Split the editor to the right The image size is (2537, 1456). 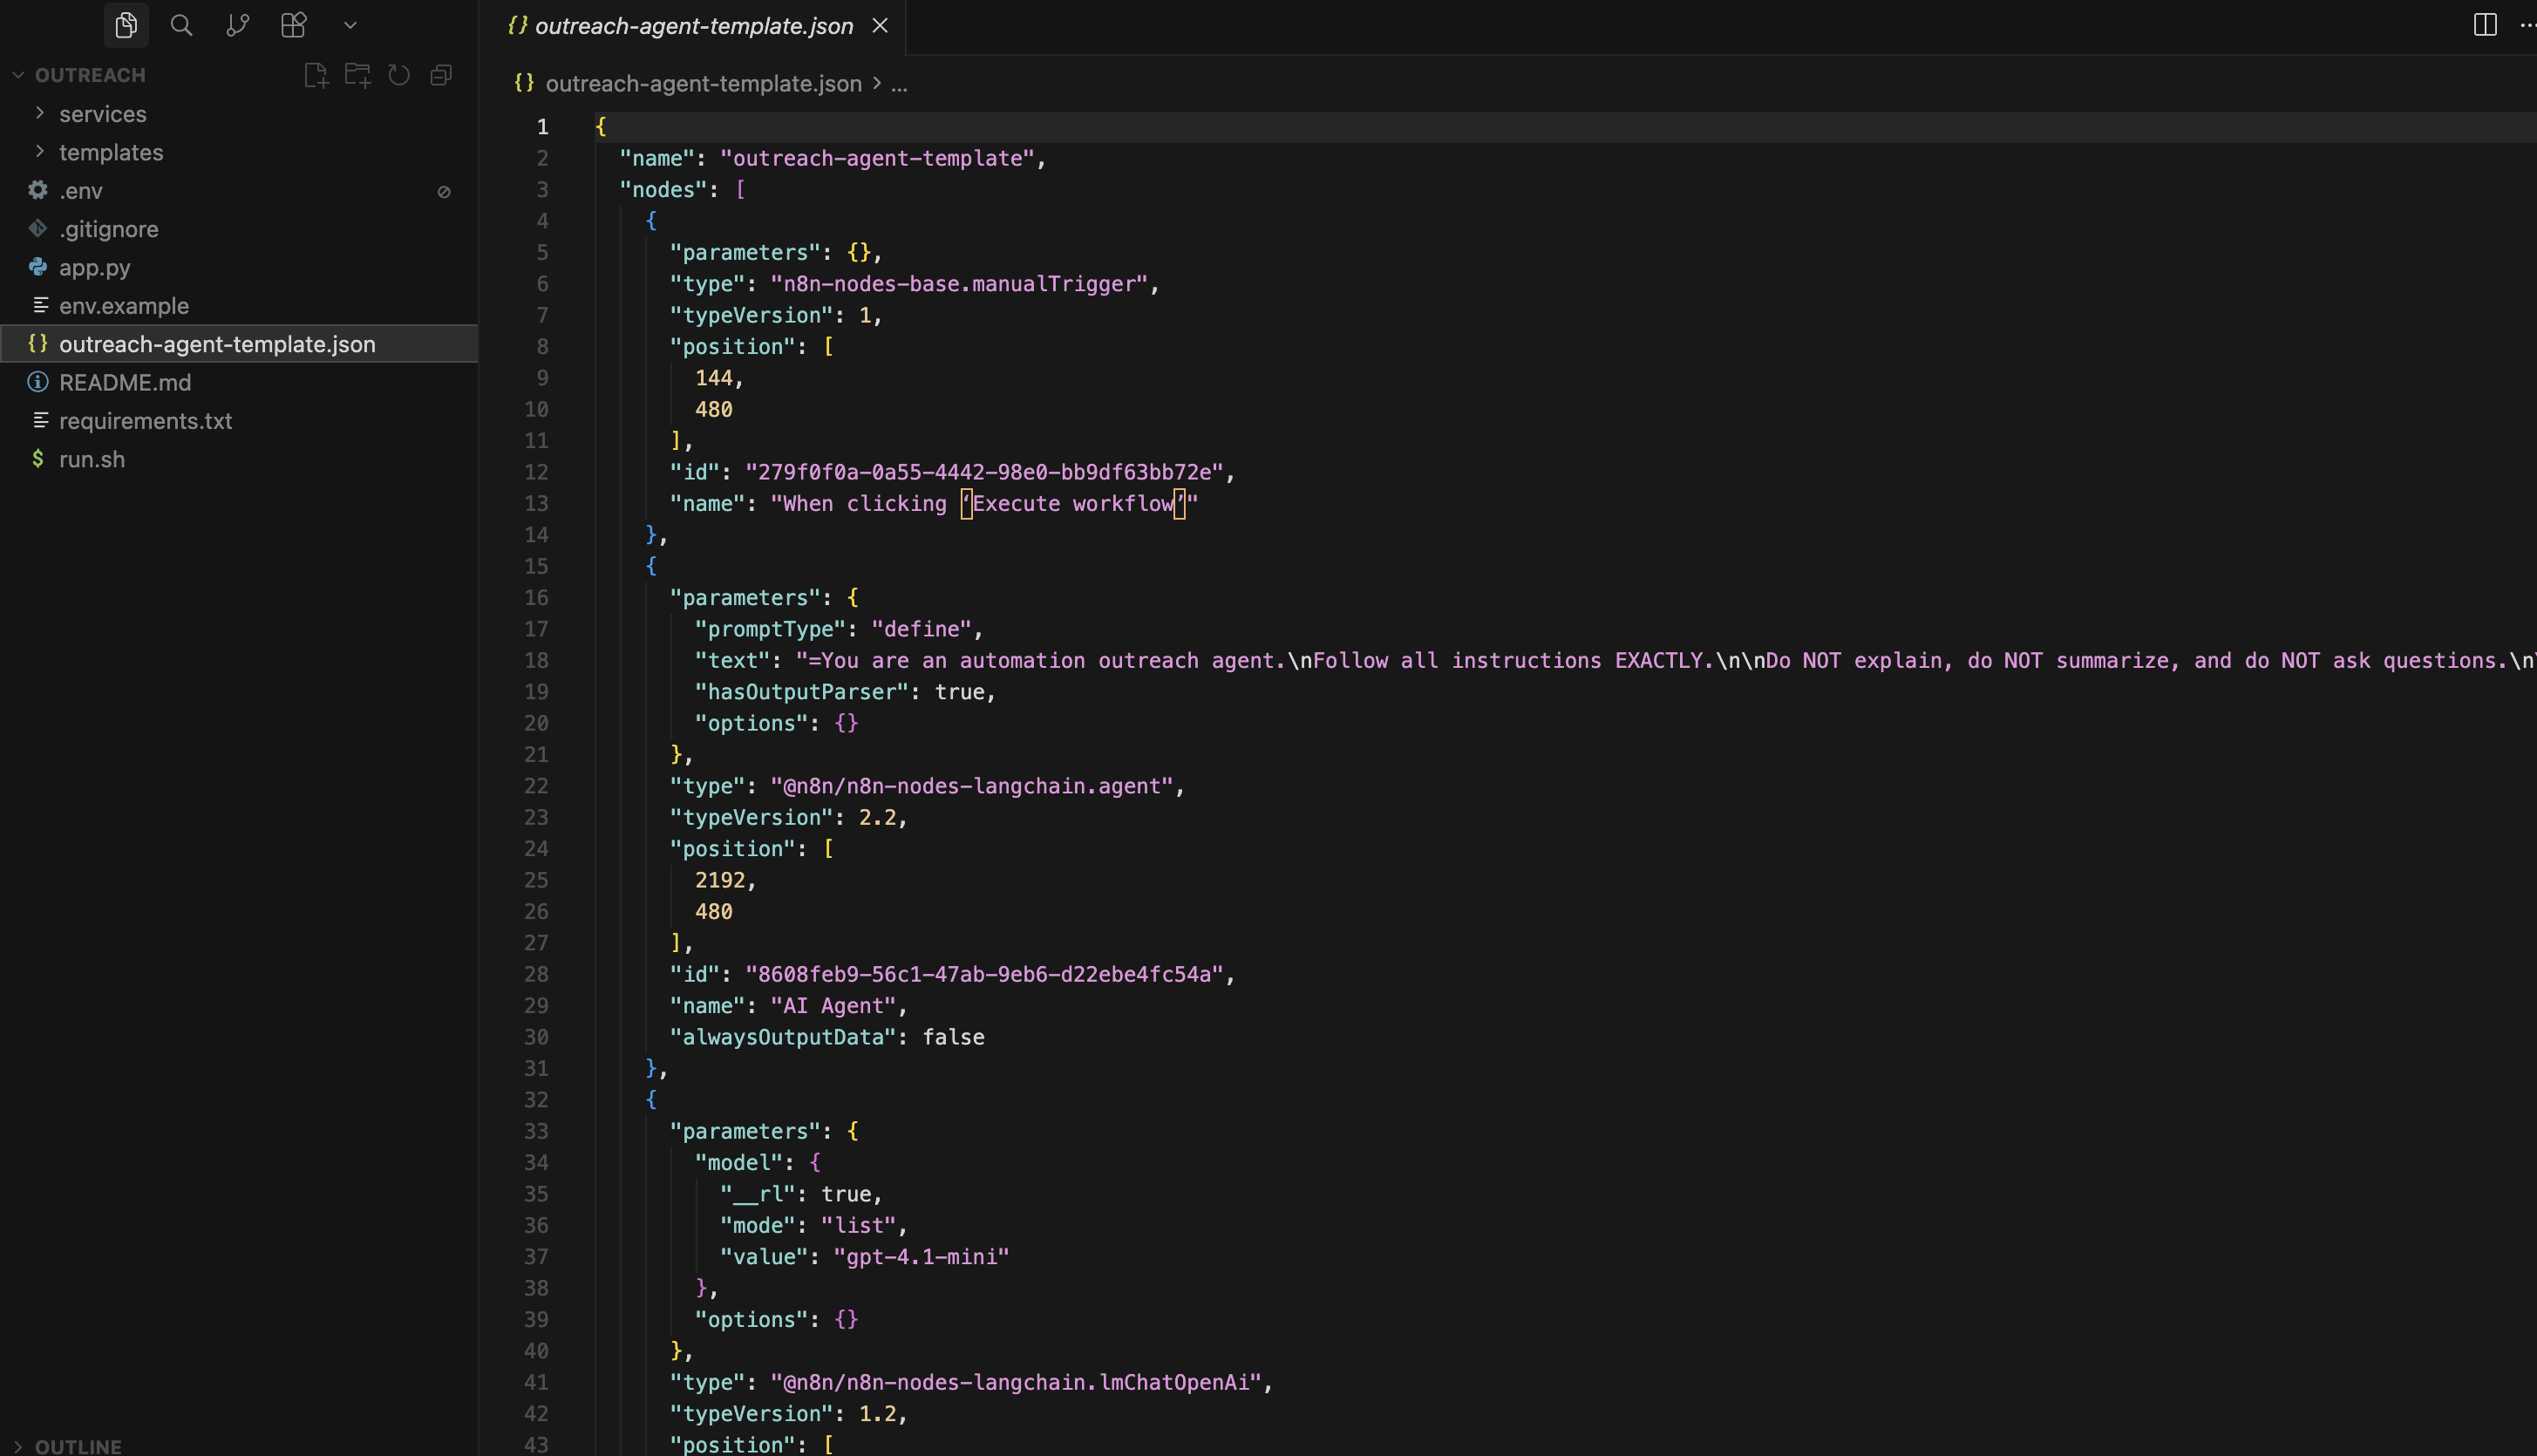(x=2485, y=25)
